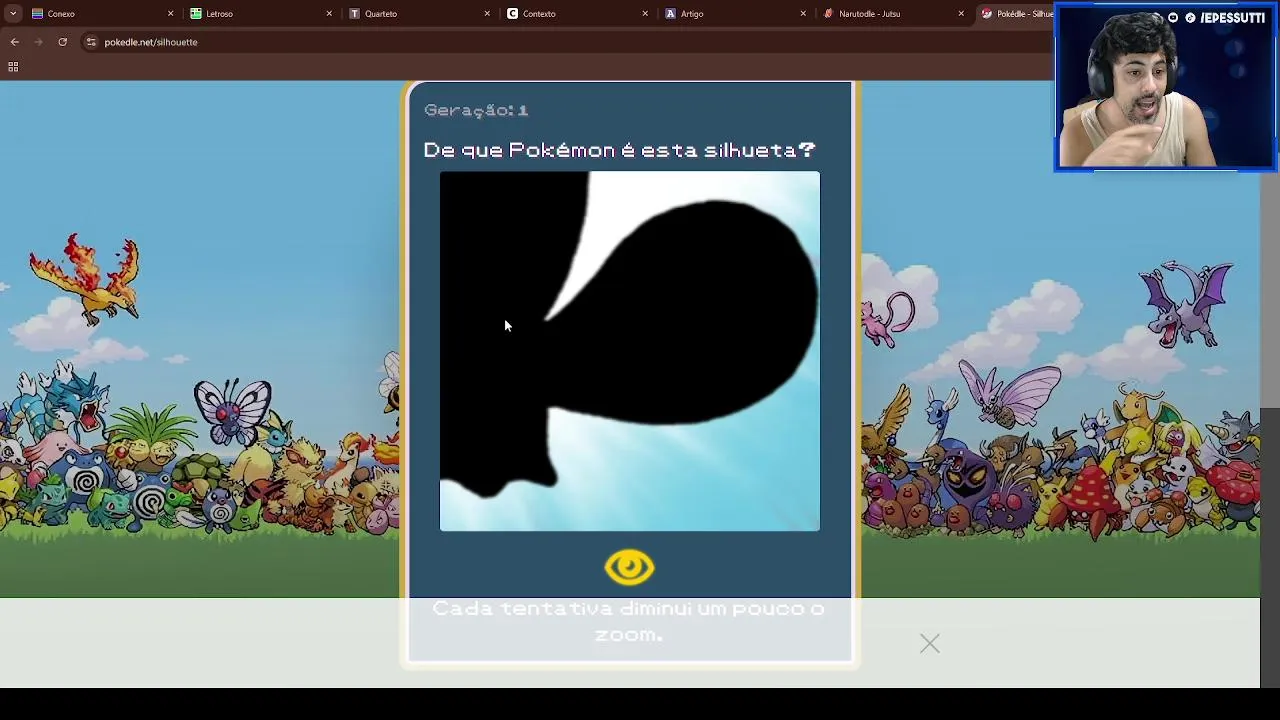
Task: Close the Quarteto tab
Action: coord(487,13)
